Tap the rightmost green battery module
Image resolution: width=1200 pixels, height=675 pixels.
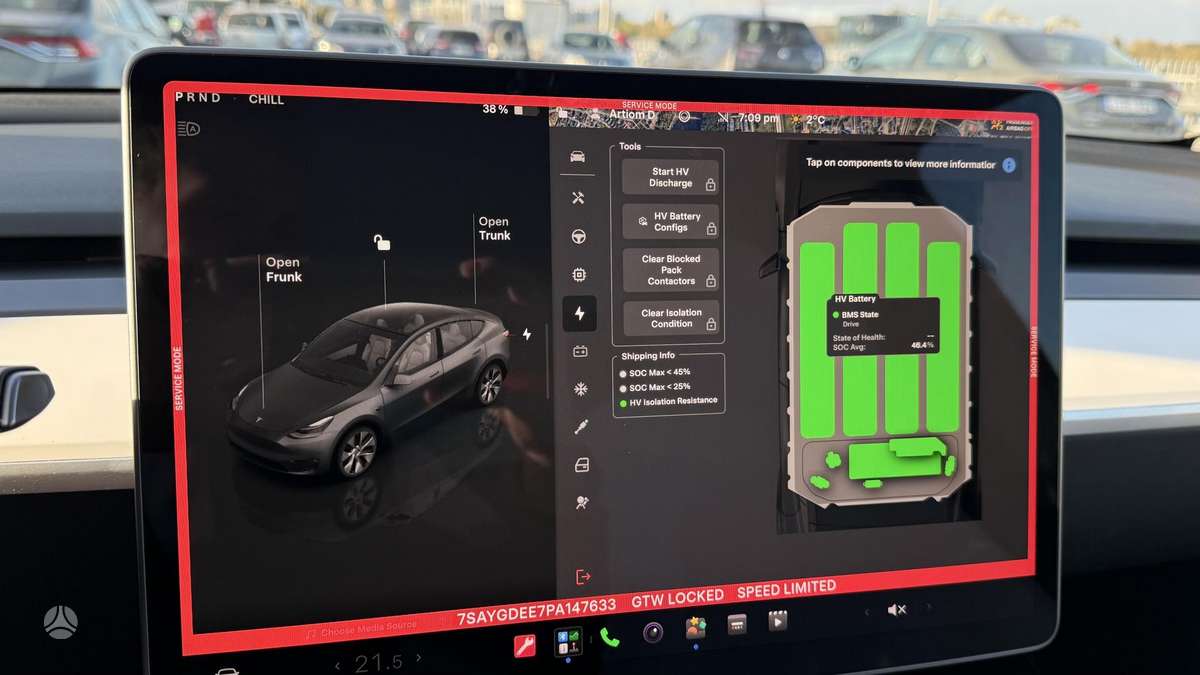[943, 337]
